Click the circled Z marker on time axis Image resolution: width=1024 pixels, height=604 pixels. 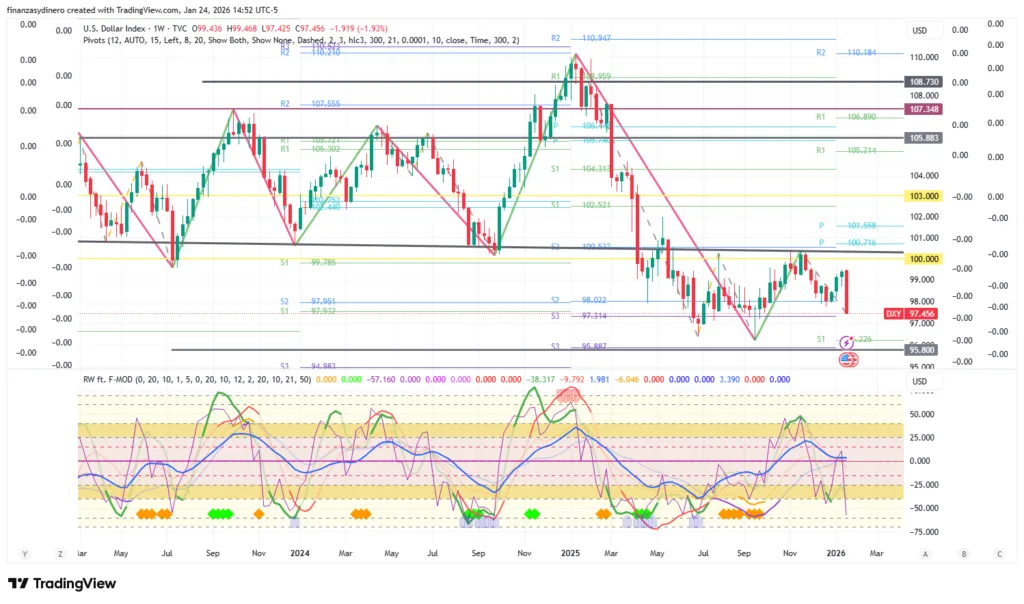tap(59, 552)
